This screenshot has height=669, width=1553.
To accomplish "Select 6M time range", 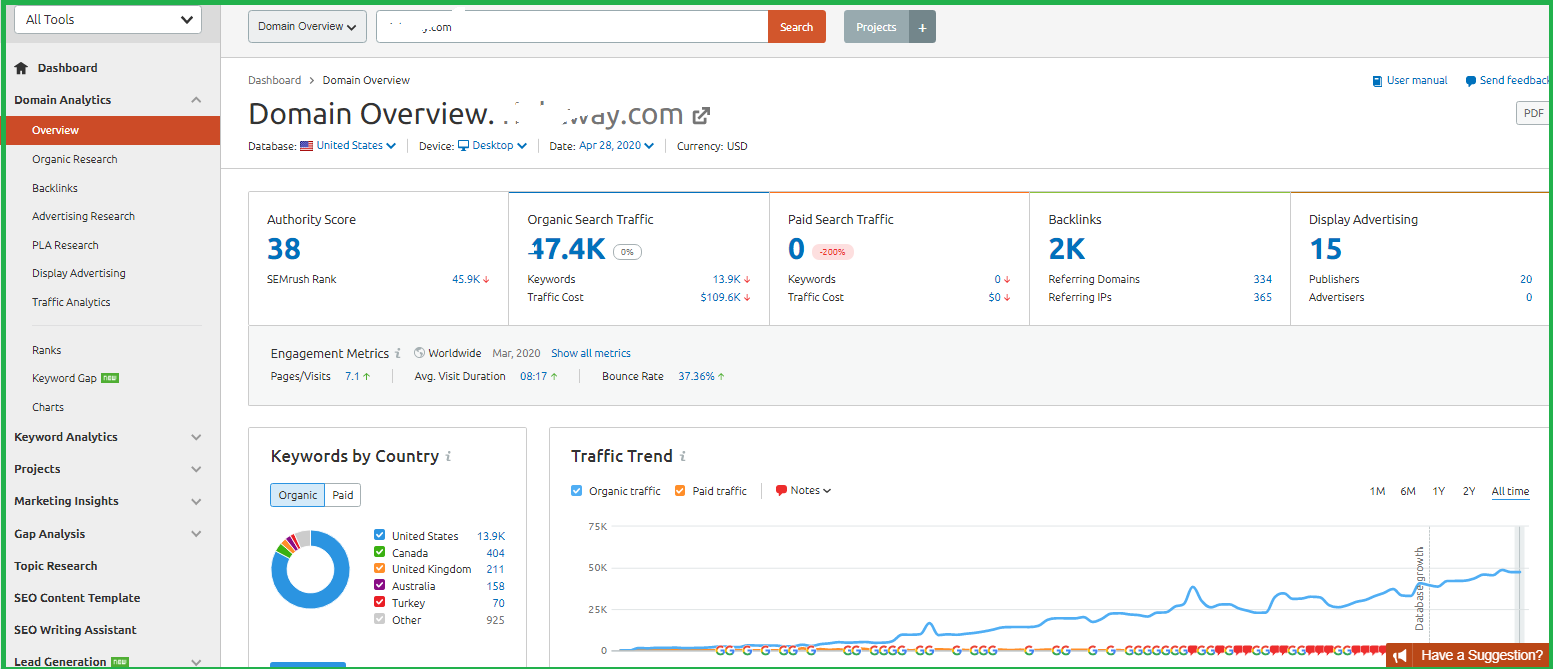I will coord(1408,491).
